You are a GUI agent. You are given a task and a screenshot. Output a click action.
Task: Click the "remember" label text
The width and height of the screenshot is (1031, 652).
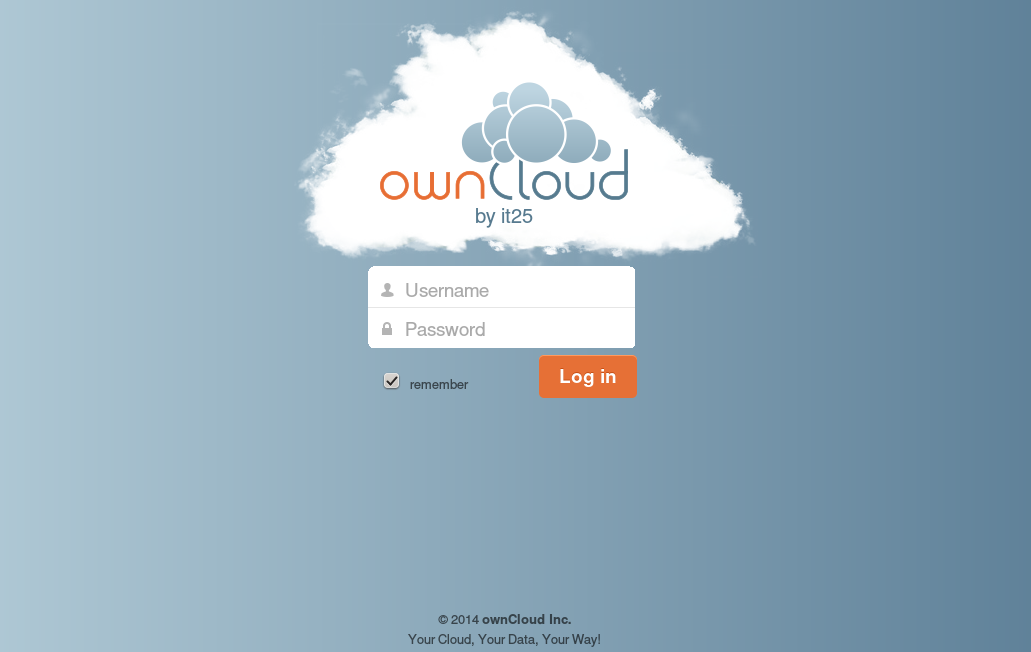click(438, 384)
